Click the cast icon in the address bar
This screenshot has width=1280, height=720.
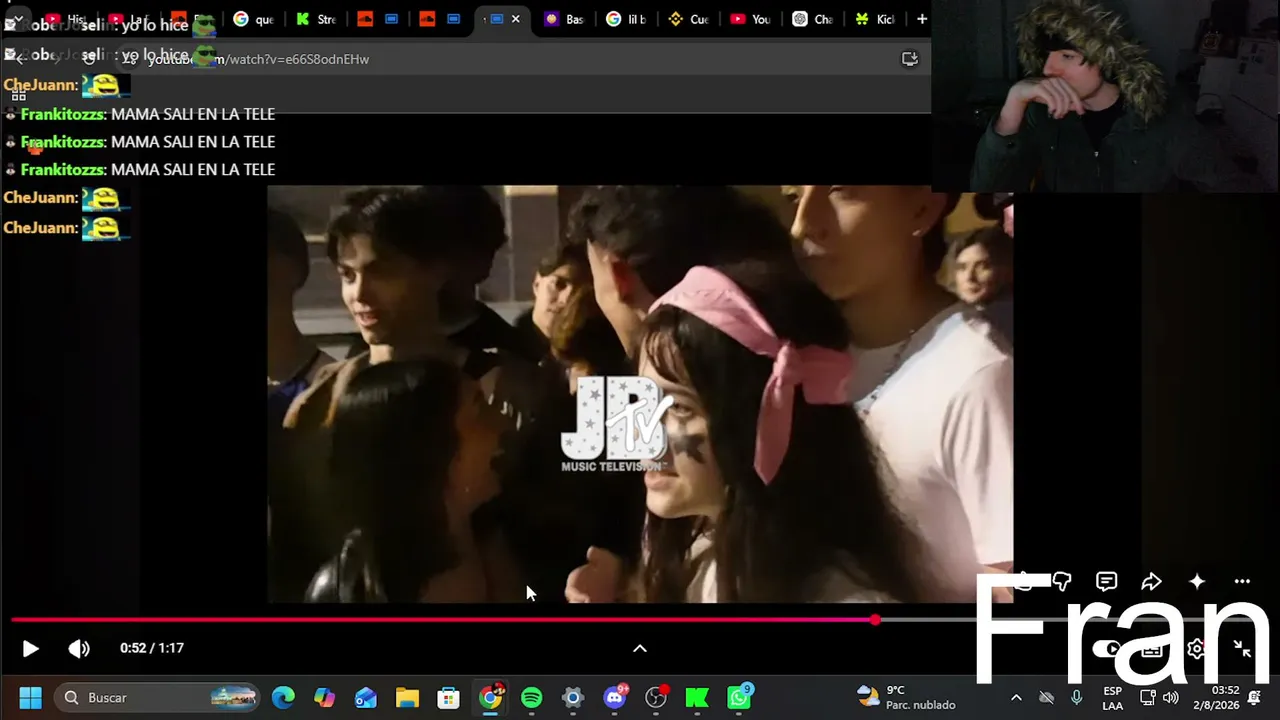(910, 59)
